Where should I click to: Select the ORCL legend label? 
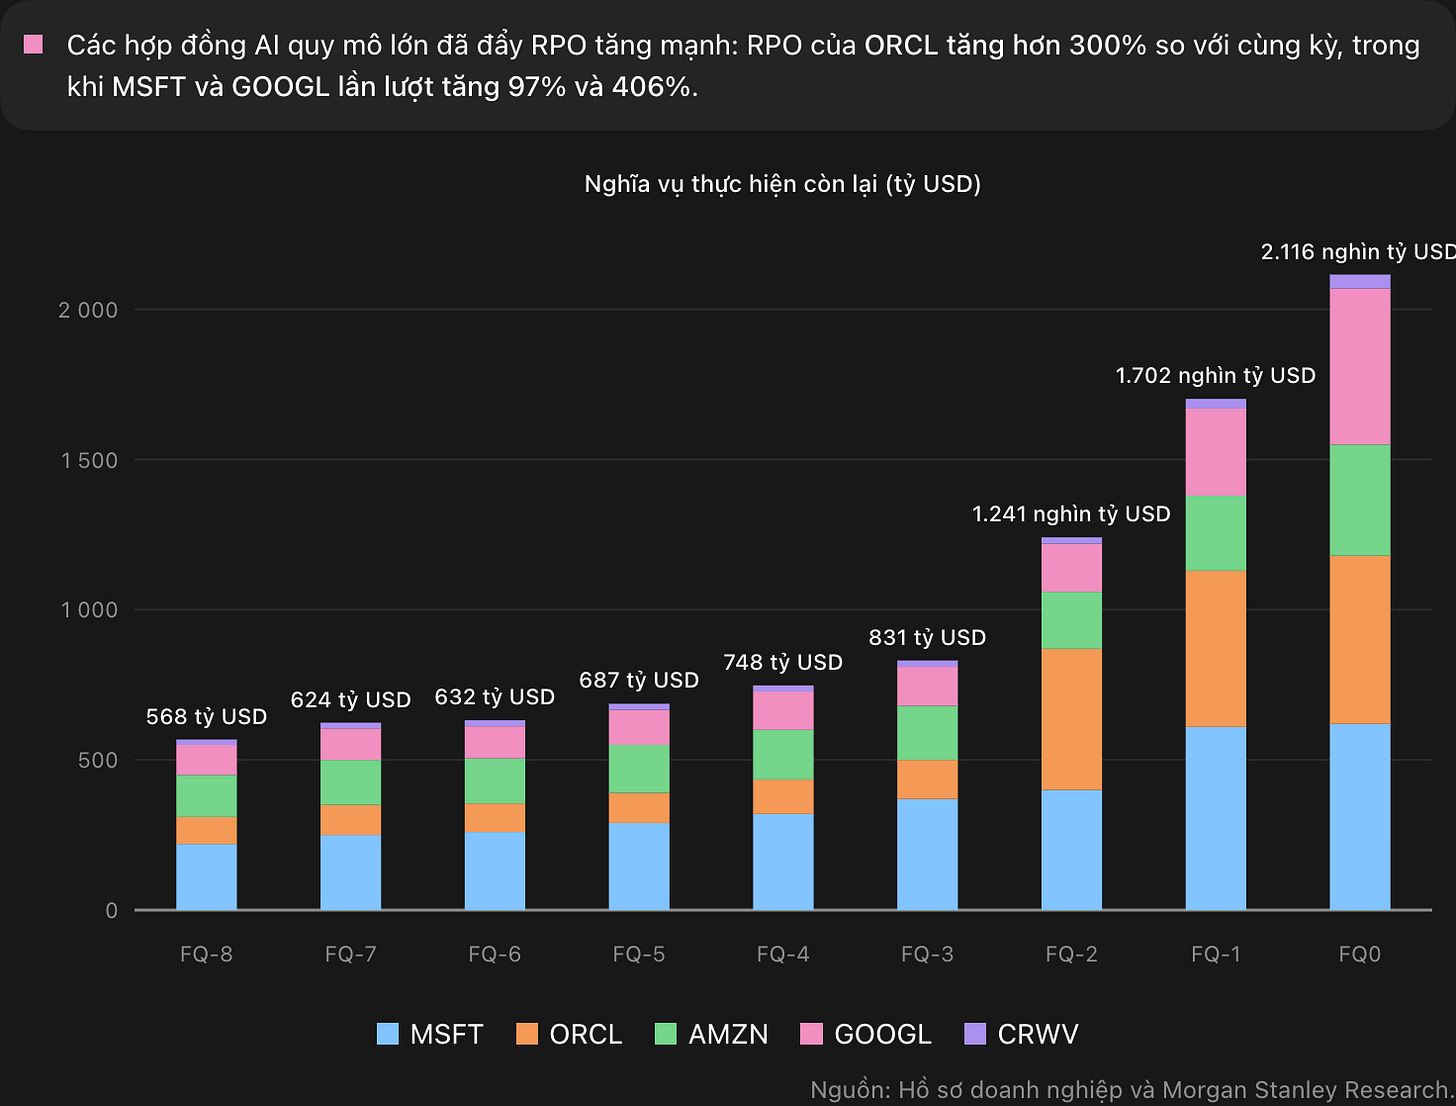(586, 1034)
